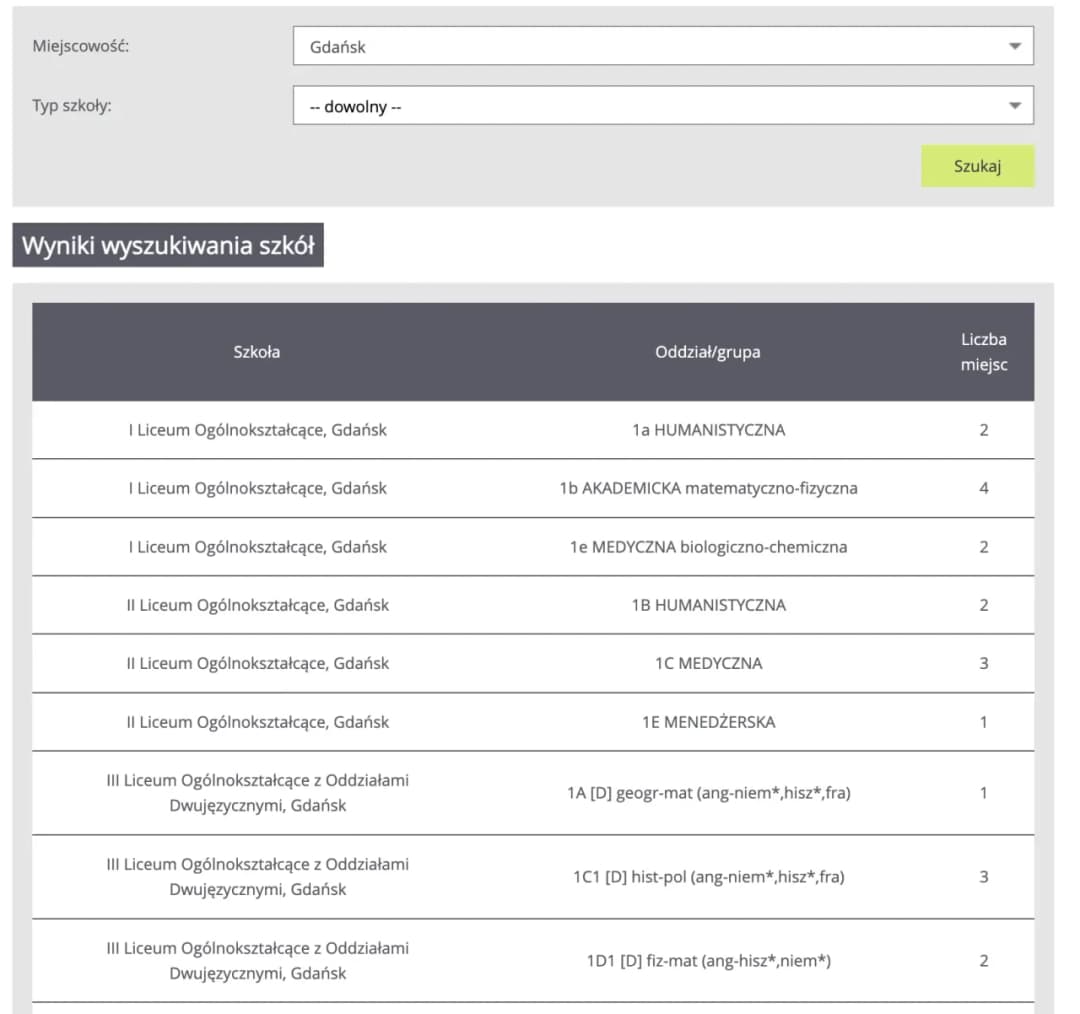
Task: Click the Wyniki wyszukiwania szkół heading
Action: [168, 247]
